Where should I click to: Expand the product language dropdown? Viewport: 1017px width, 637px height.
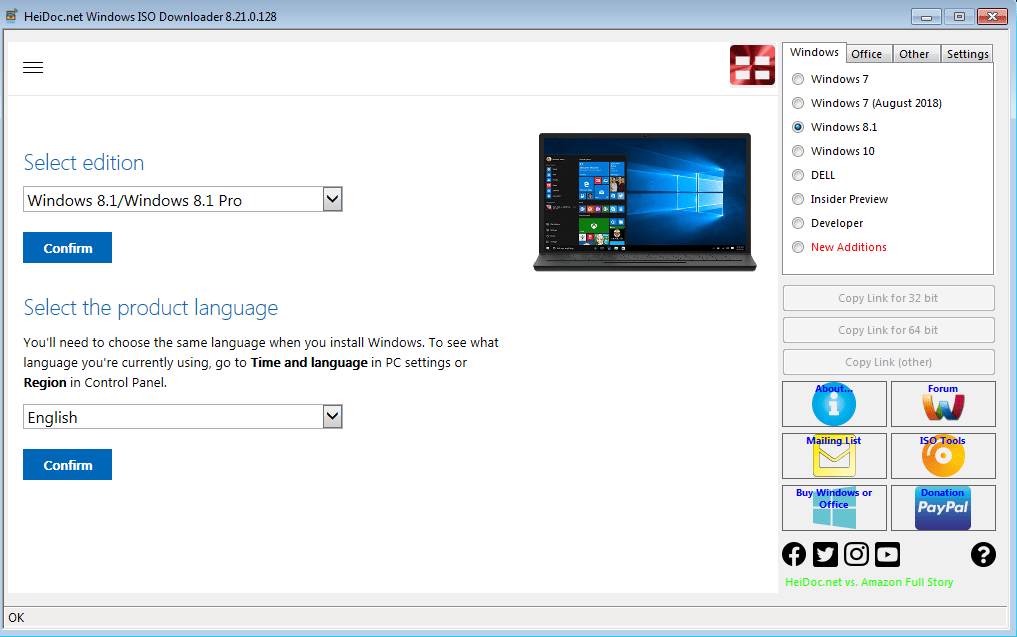(332, 416)
